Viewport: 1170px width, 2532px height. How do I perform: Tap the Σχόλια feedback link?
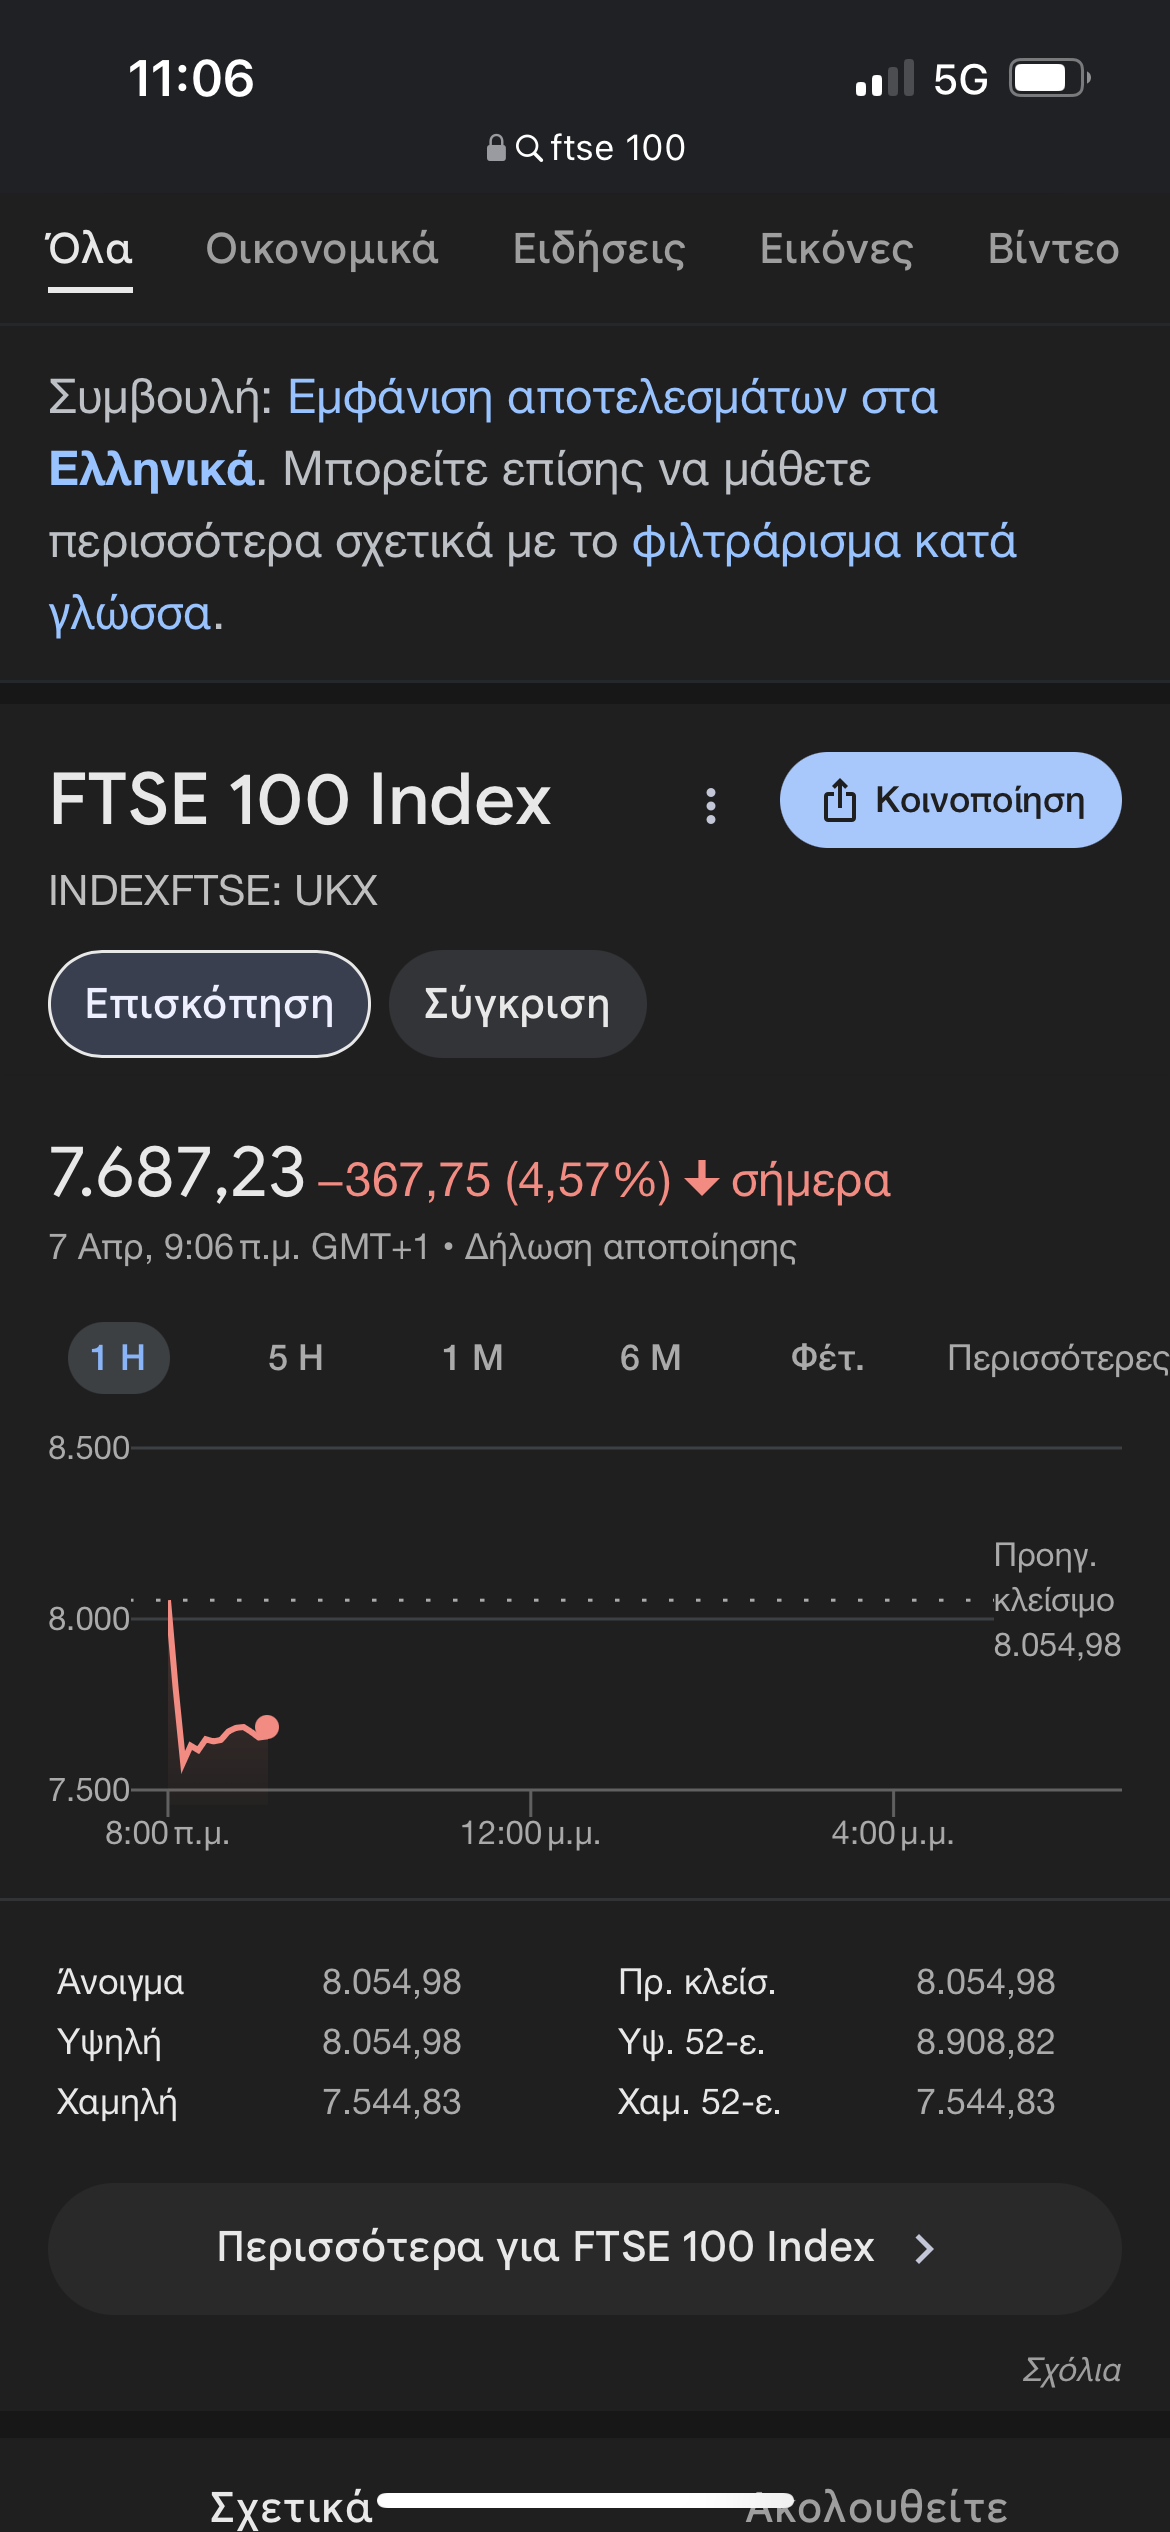coord(1071,2370)
